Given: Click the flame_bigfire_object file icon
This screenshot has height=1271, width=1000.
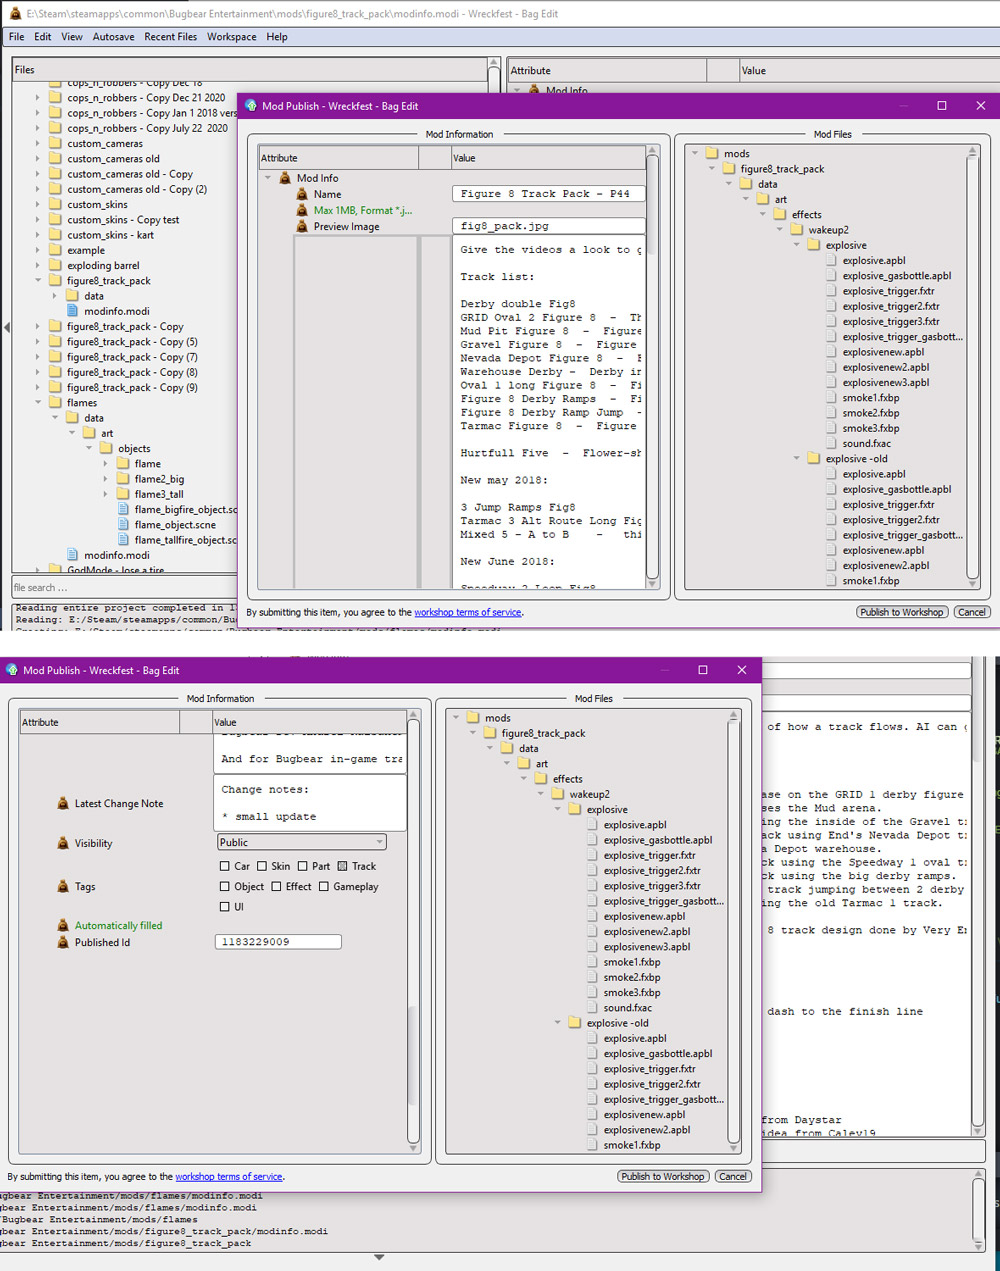Looking at the screenshot, I should click(x=124, y=510).
